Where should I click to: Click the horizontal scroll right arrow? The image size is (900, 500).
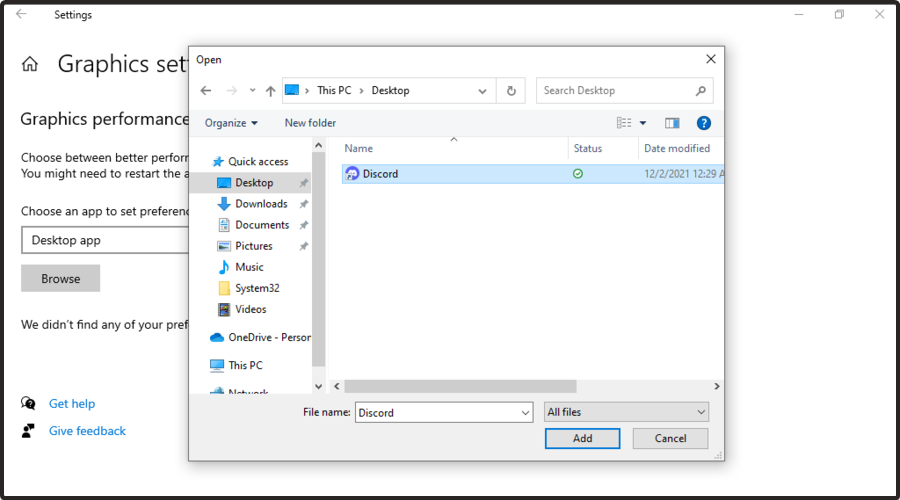tap(716, 386)
